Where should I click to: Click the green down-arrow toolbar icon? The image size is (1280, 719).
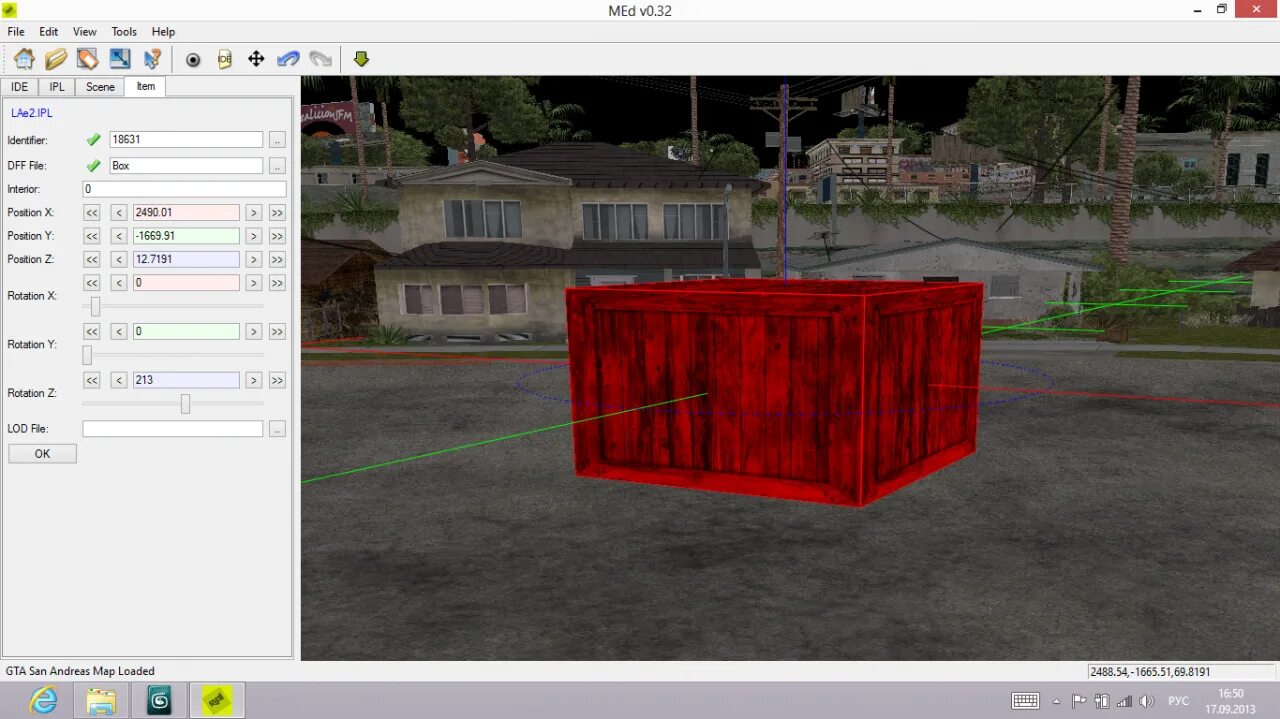pos(361,59)
